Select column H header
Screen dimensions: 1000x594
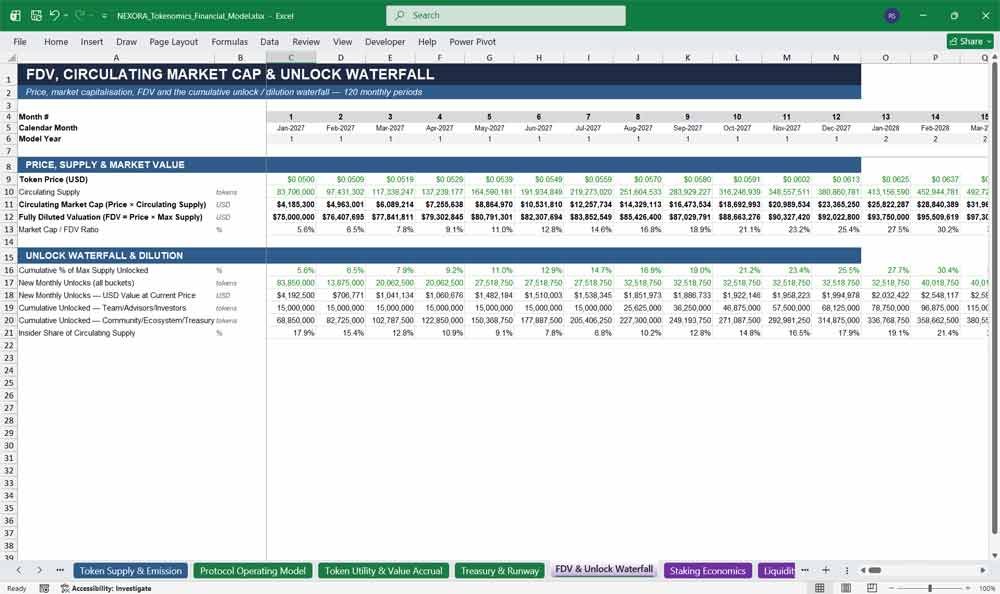(x=539, y=57)
